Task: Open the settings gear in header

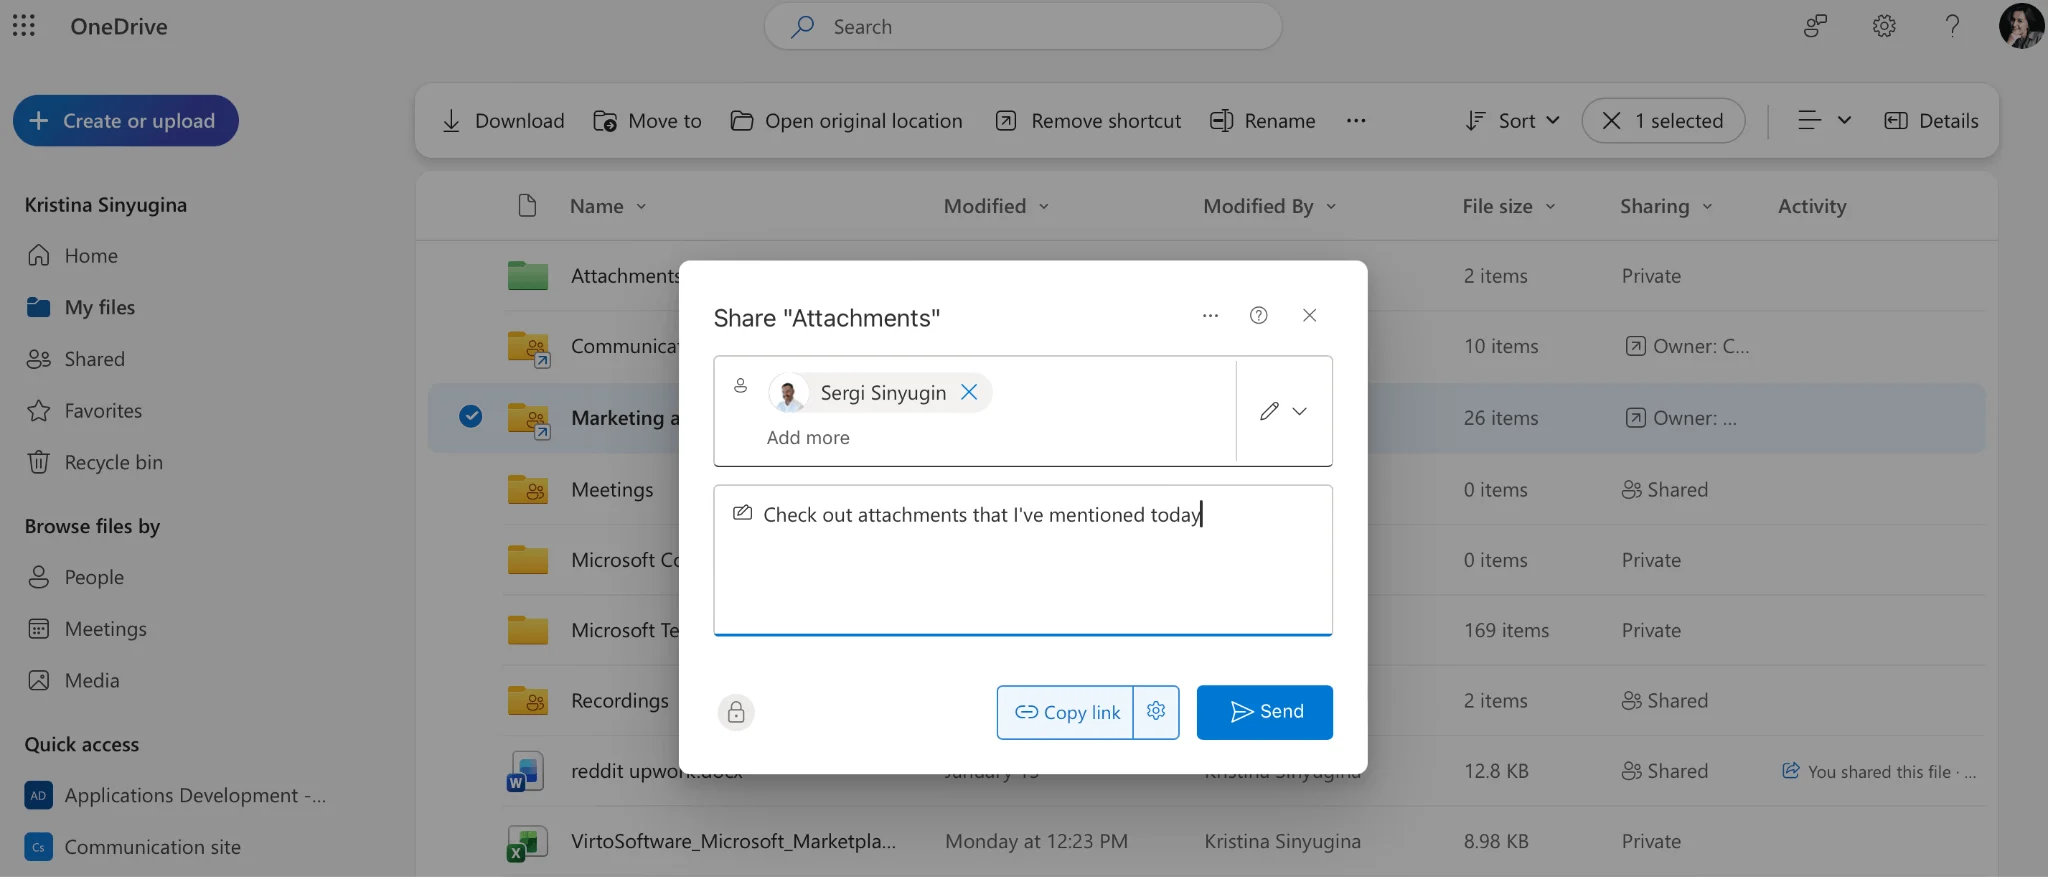Action: tap(1884, 26)
